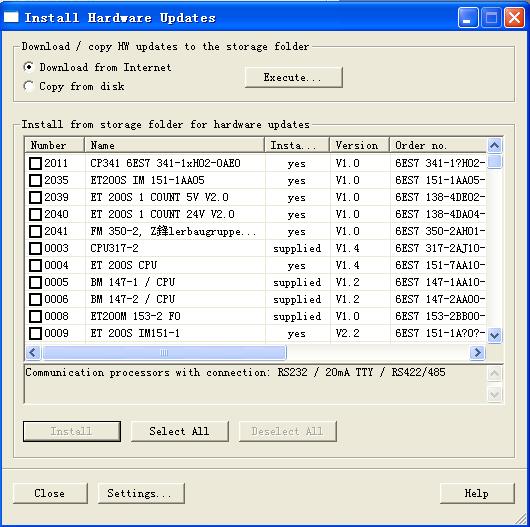Viewport: 530px width, 527px height.
Task: Click the list's vertical scrollbar up arrow
Action: pos(495,146)
